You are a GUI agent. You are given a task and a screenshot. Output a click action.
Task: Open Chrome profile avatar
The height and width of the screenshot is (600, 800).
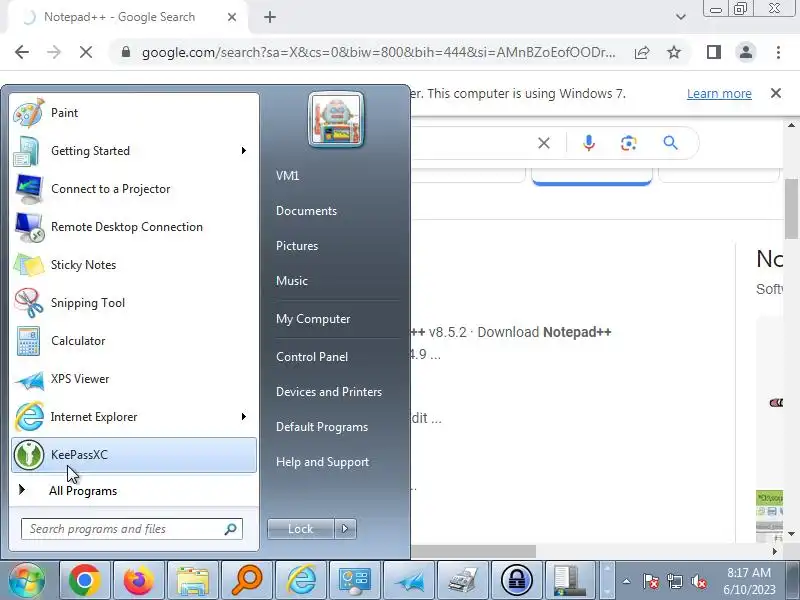(x=746, y=52)
